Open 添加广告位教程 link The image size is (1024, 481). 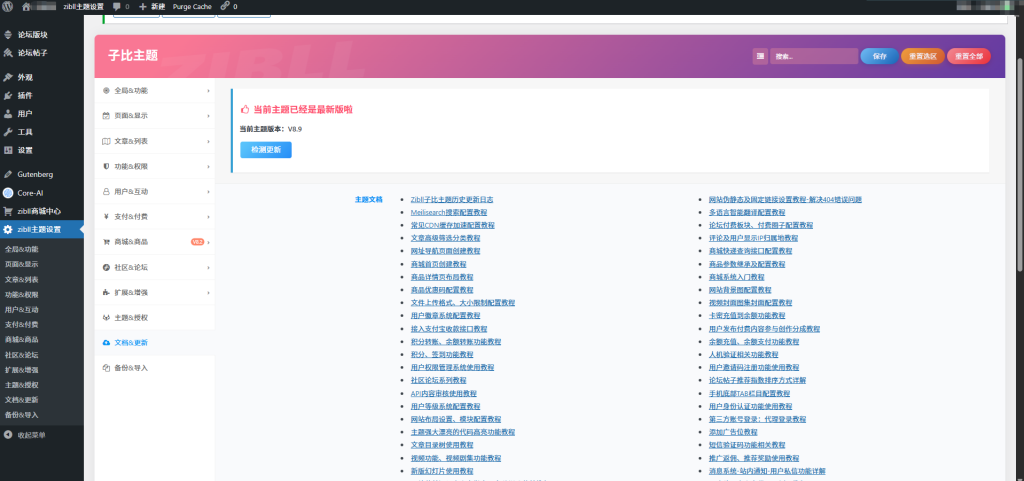(x=733, y=432)
